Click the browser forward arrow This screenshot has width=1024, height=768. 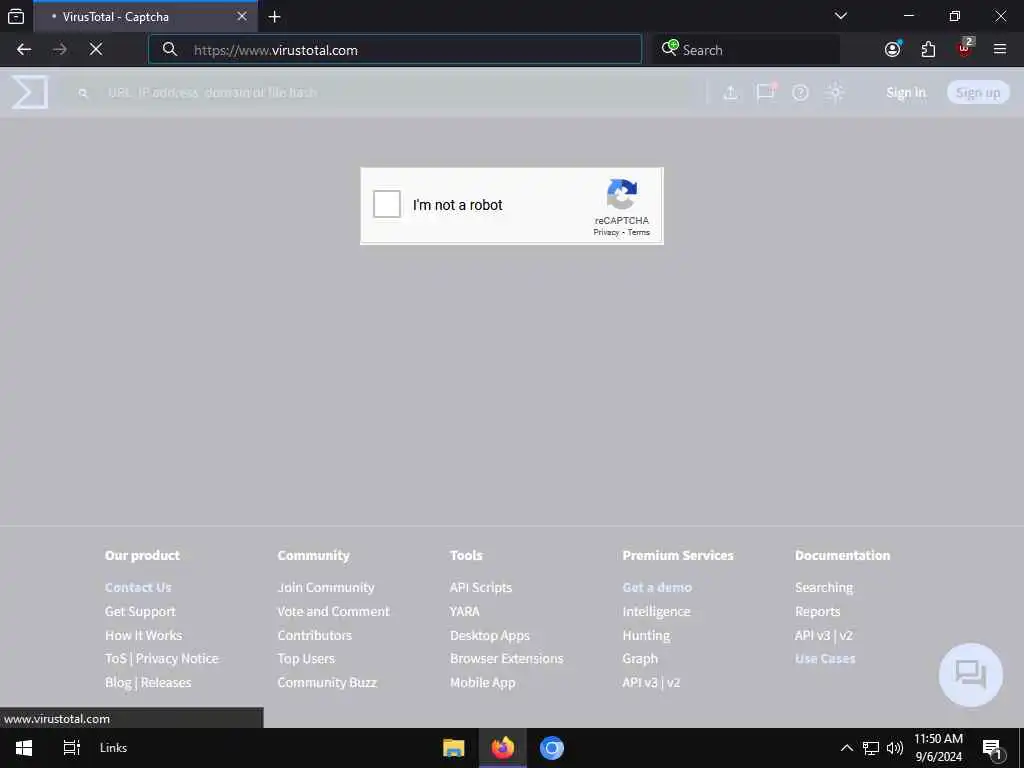click(x=59, y=50)
